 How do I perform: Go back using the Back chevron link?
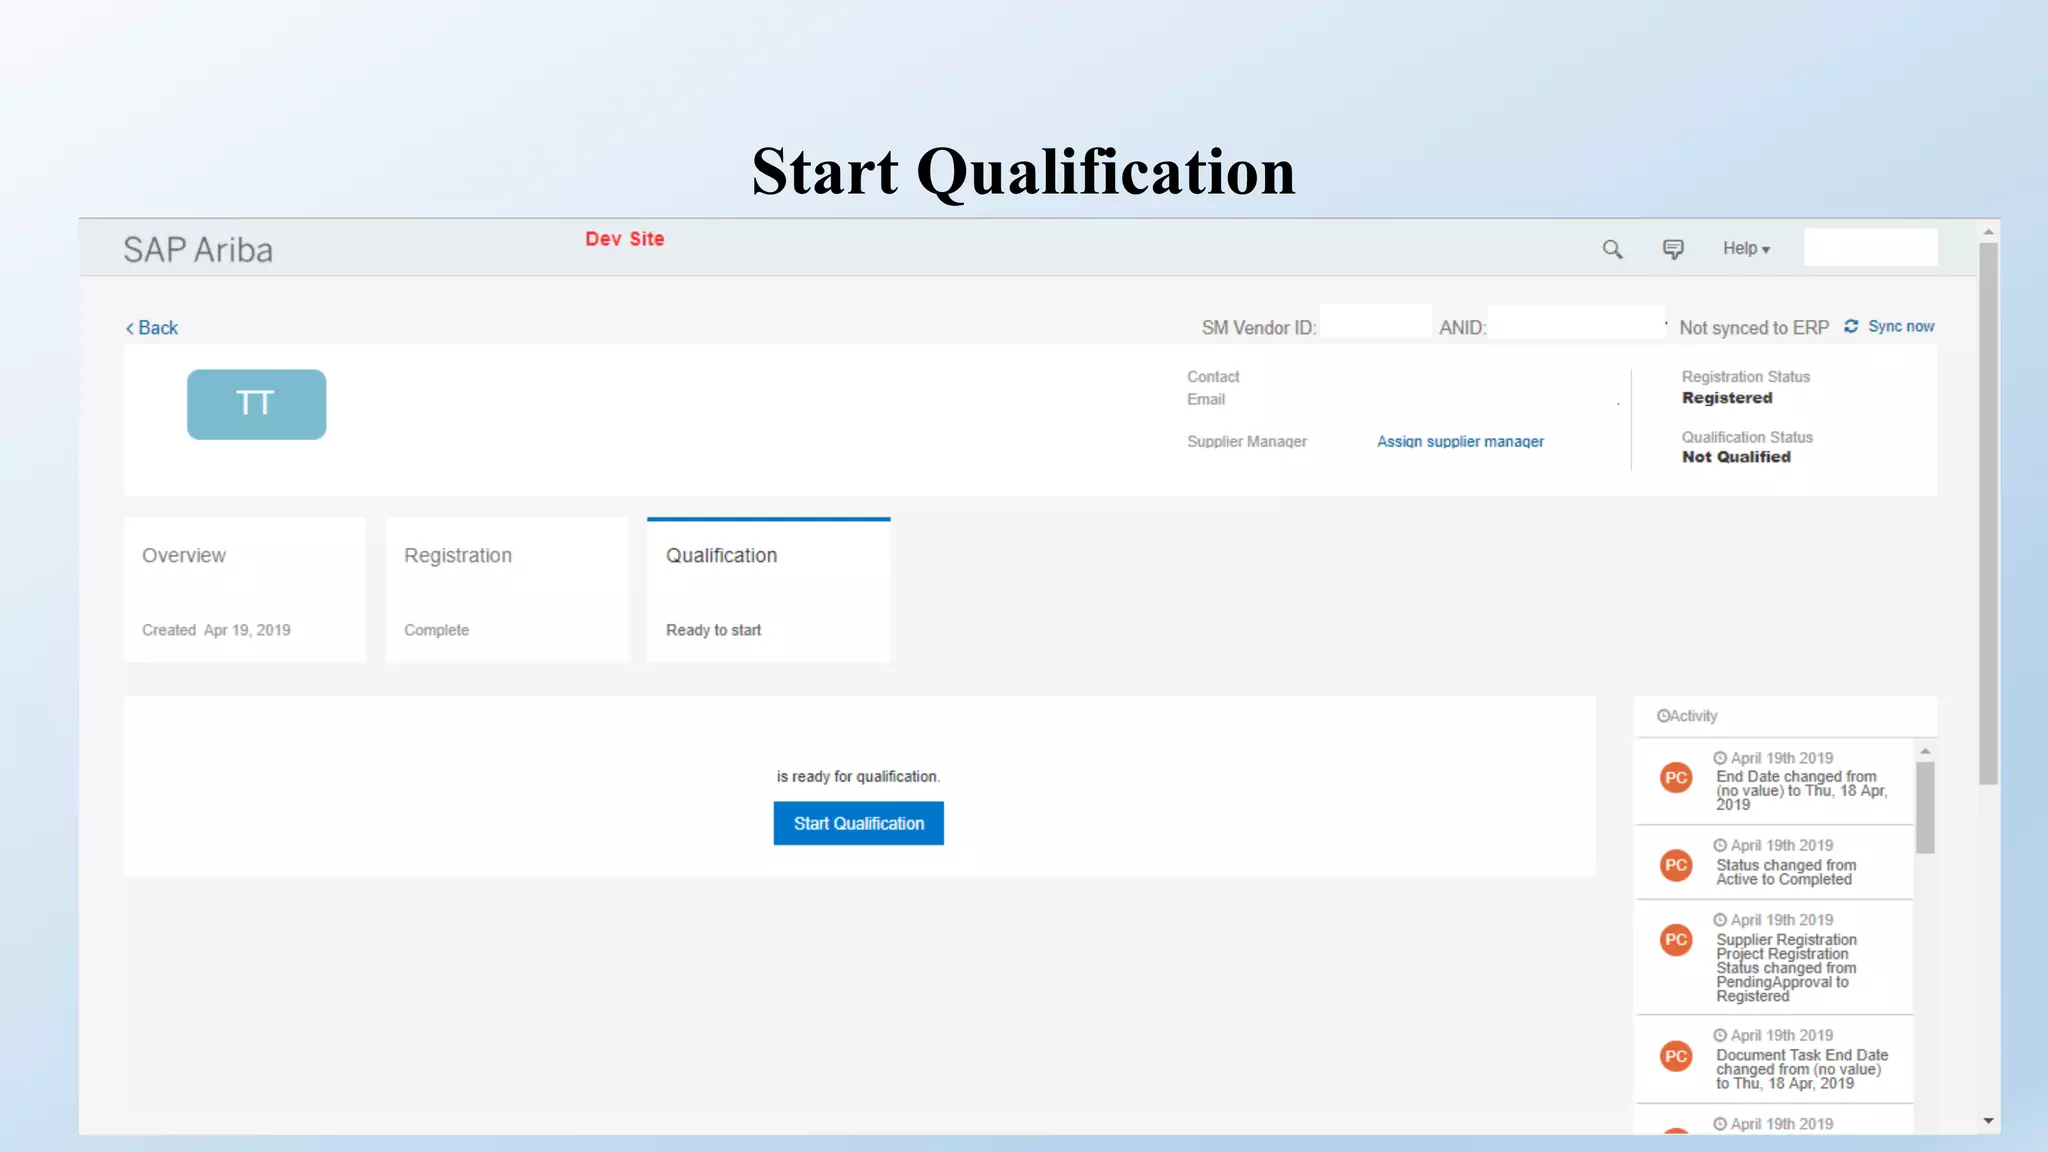pos(152,328)
